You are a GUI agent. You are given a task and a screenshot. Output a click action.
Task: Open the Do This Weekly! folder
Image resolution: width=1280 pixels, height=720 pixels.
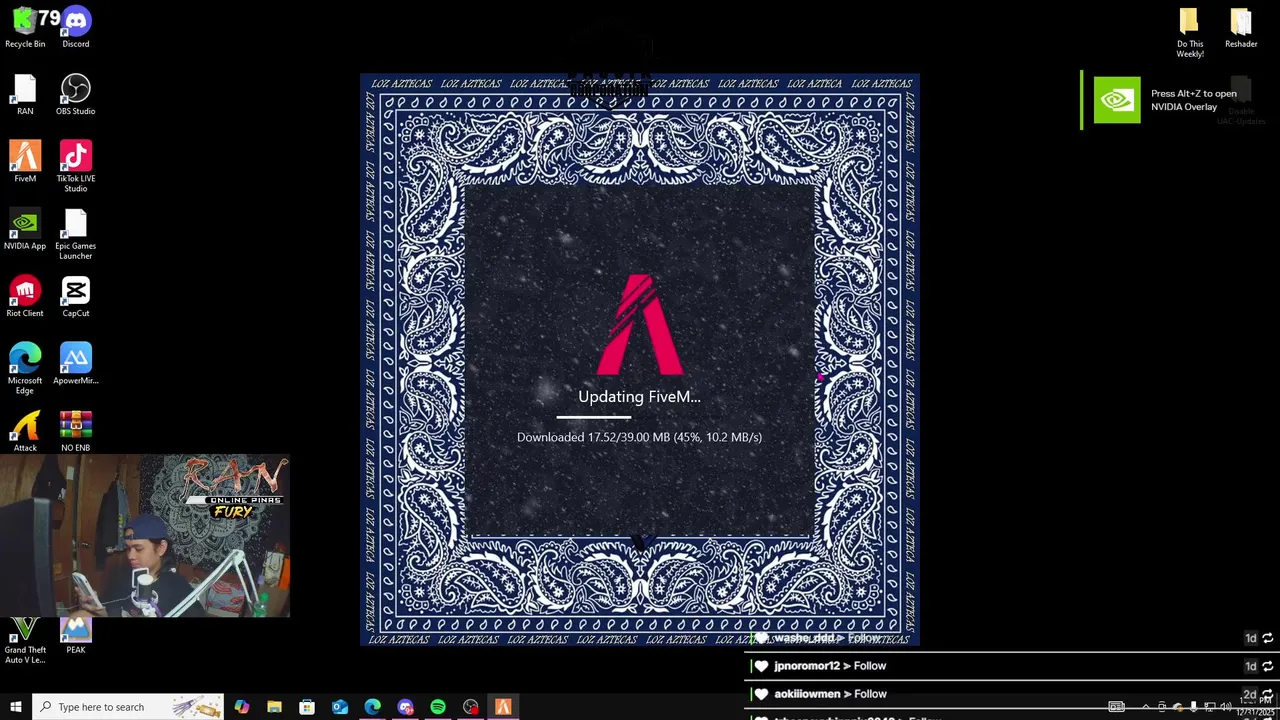1189,33
